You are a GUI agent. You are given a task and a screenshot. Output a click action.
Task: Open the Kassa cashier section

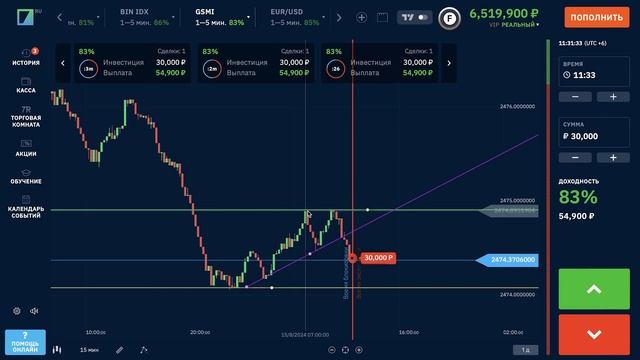(x=26, y=85)
